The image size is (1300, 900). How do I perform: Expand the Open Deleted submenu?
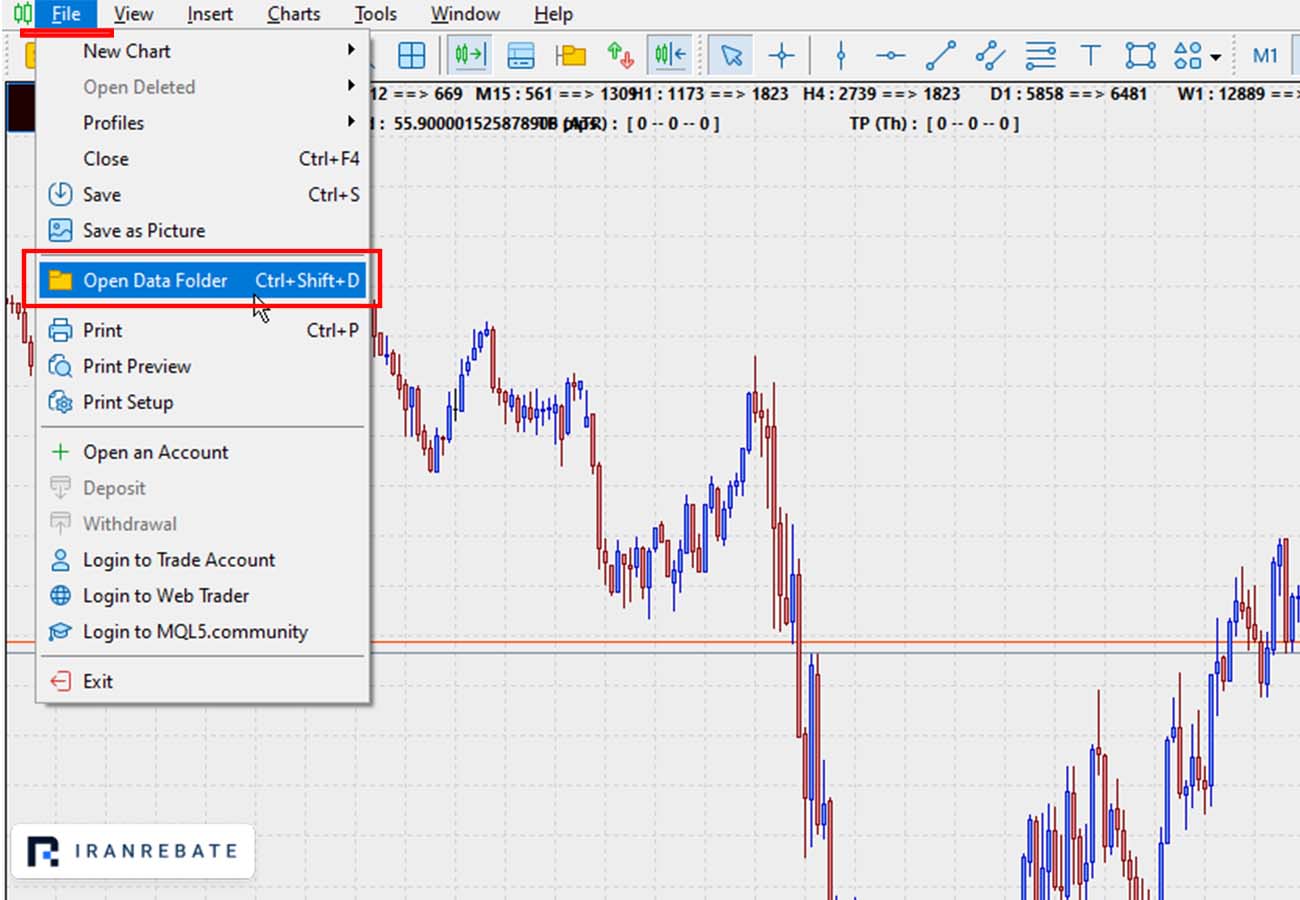click(203, 87)
